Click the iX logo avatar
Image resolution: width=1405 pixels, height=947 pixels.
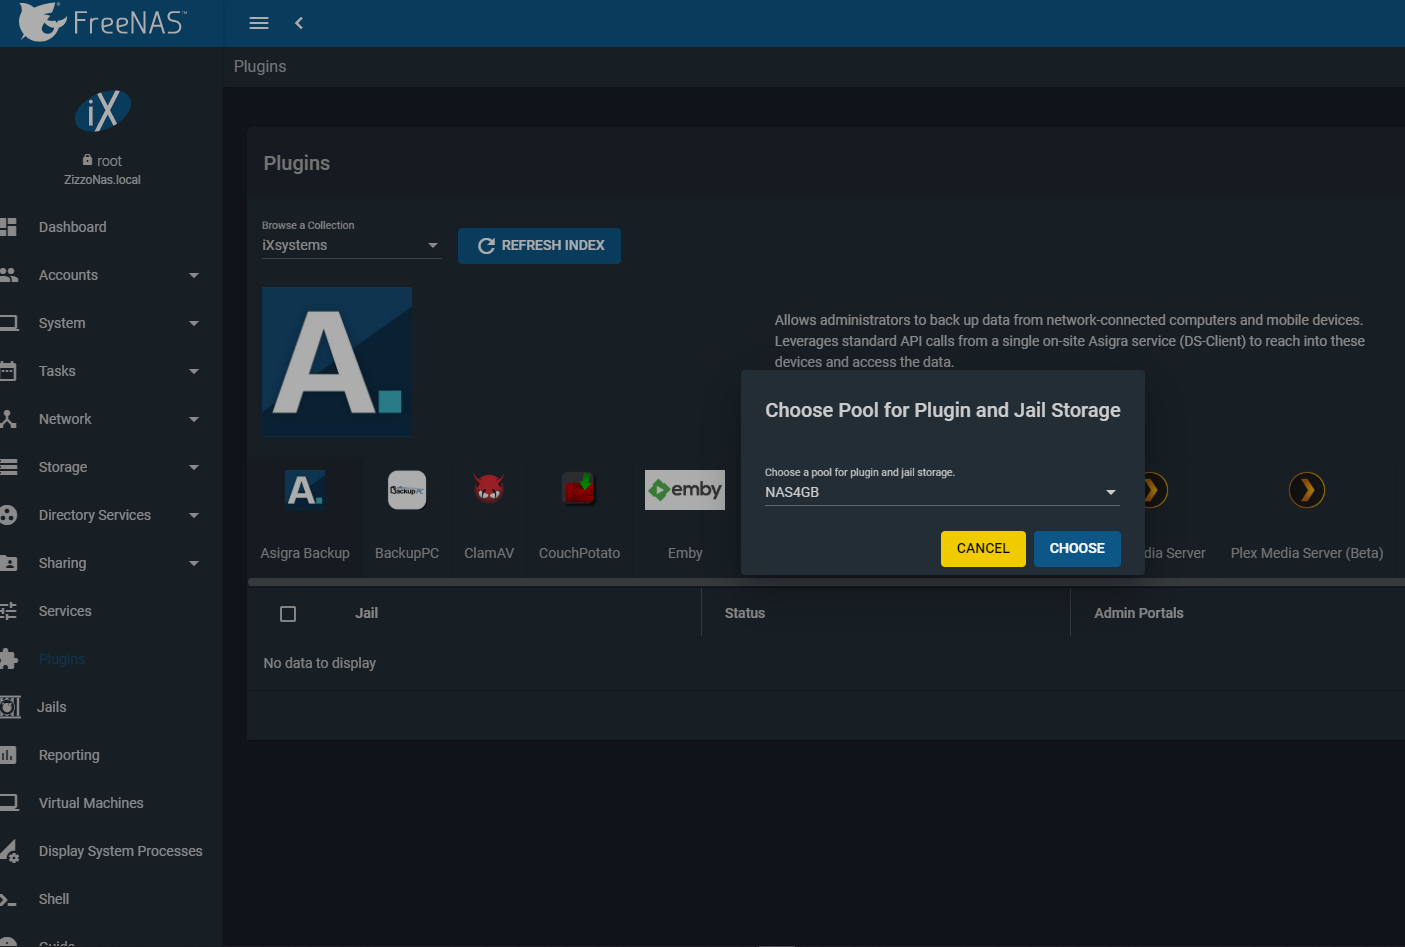(103, 111)
